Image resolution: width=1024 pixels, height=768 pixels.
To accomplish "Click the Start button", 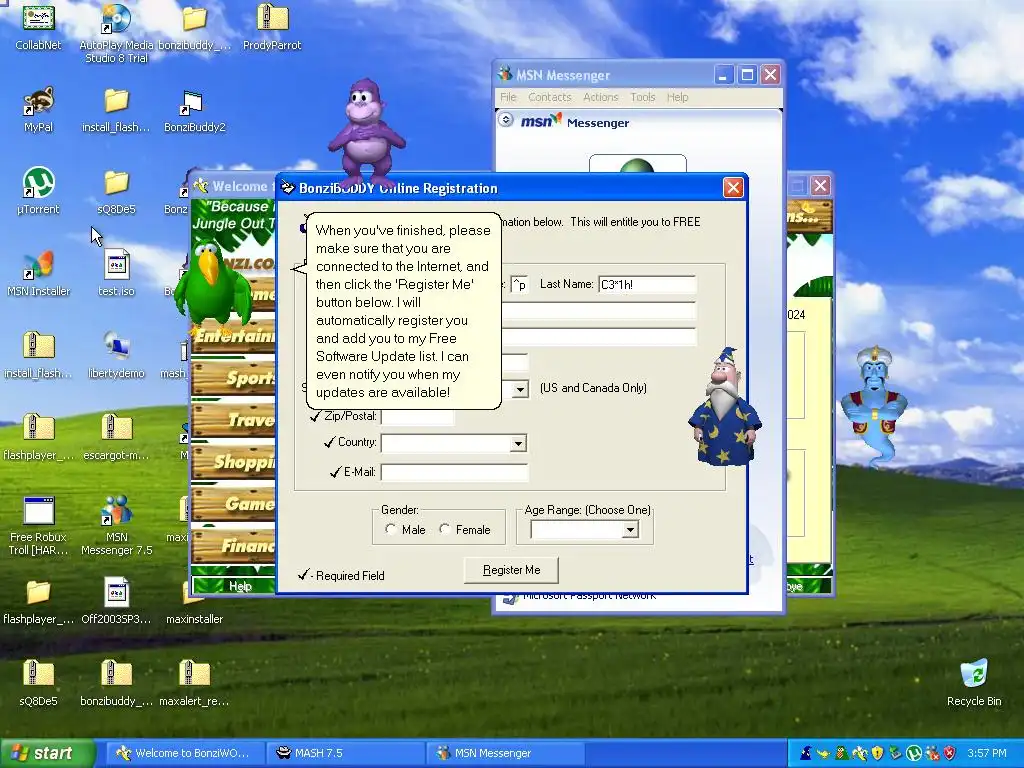I will click(x=47, y=754).
